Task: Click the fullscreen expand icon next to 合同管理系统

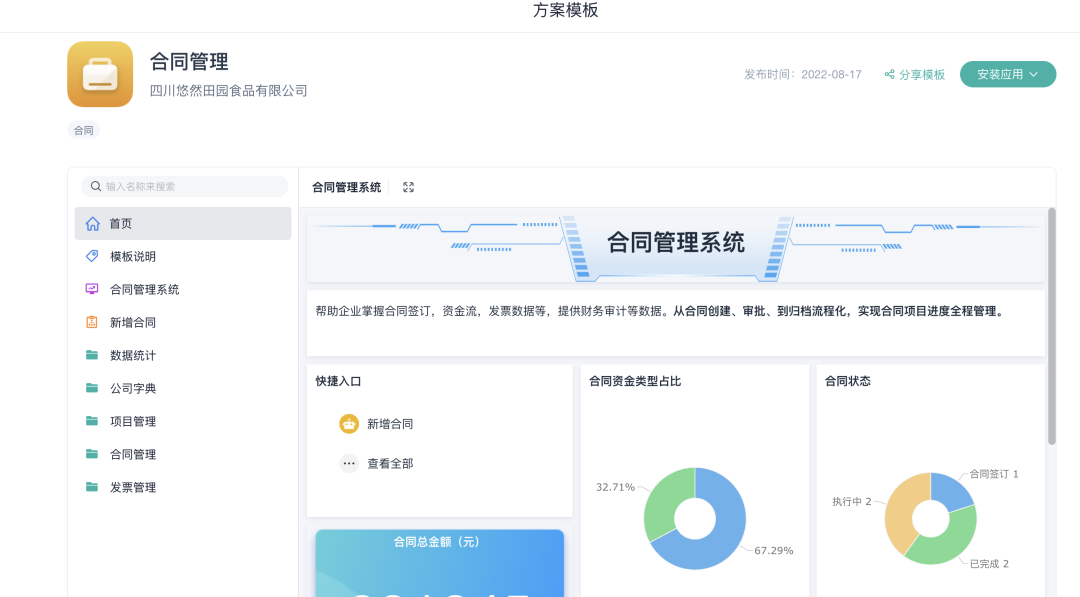Action: tap(408, 187)
